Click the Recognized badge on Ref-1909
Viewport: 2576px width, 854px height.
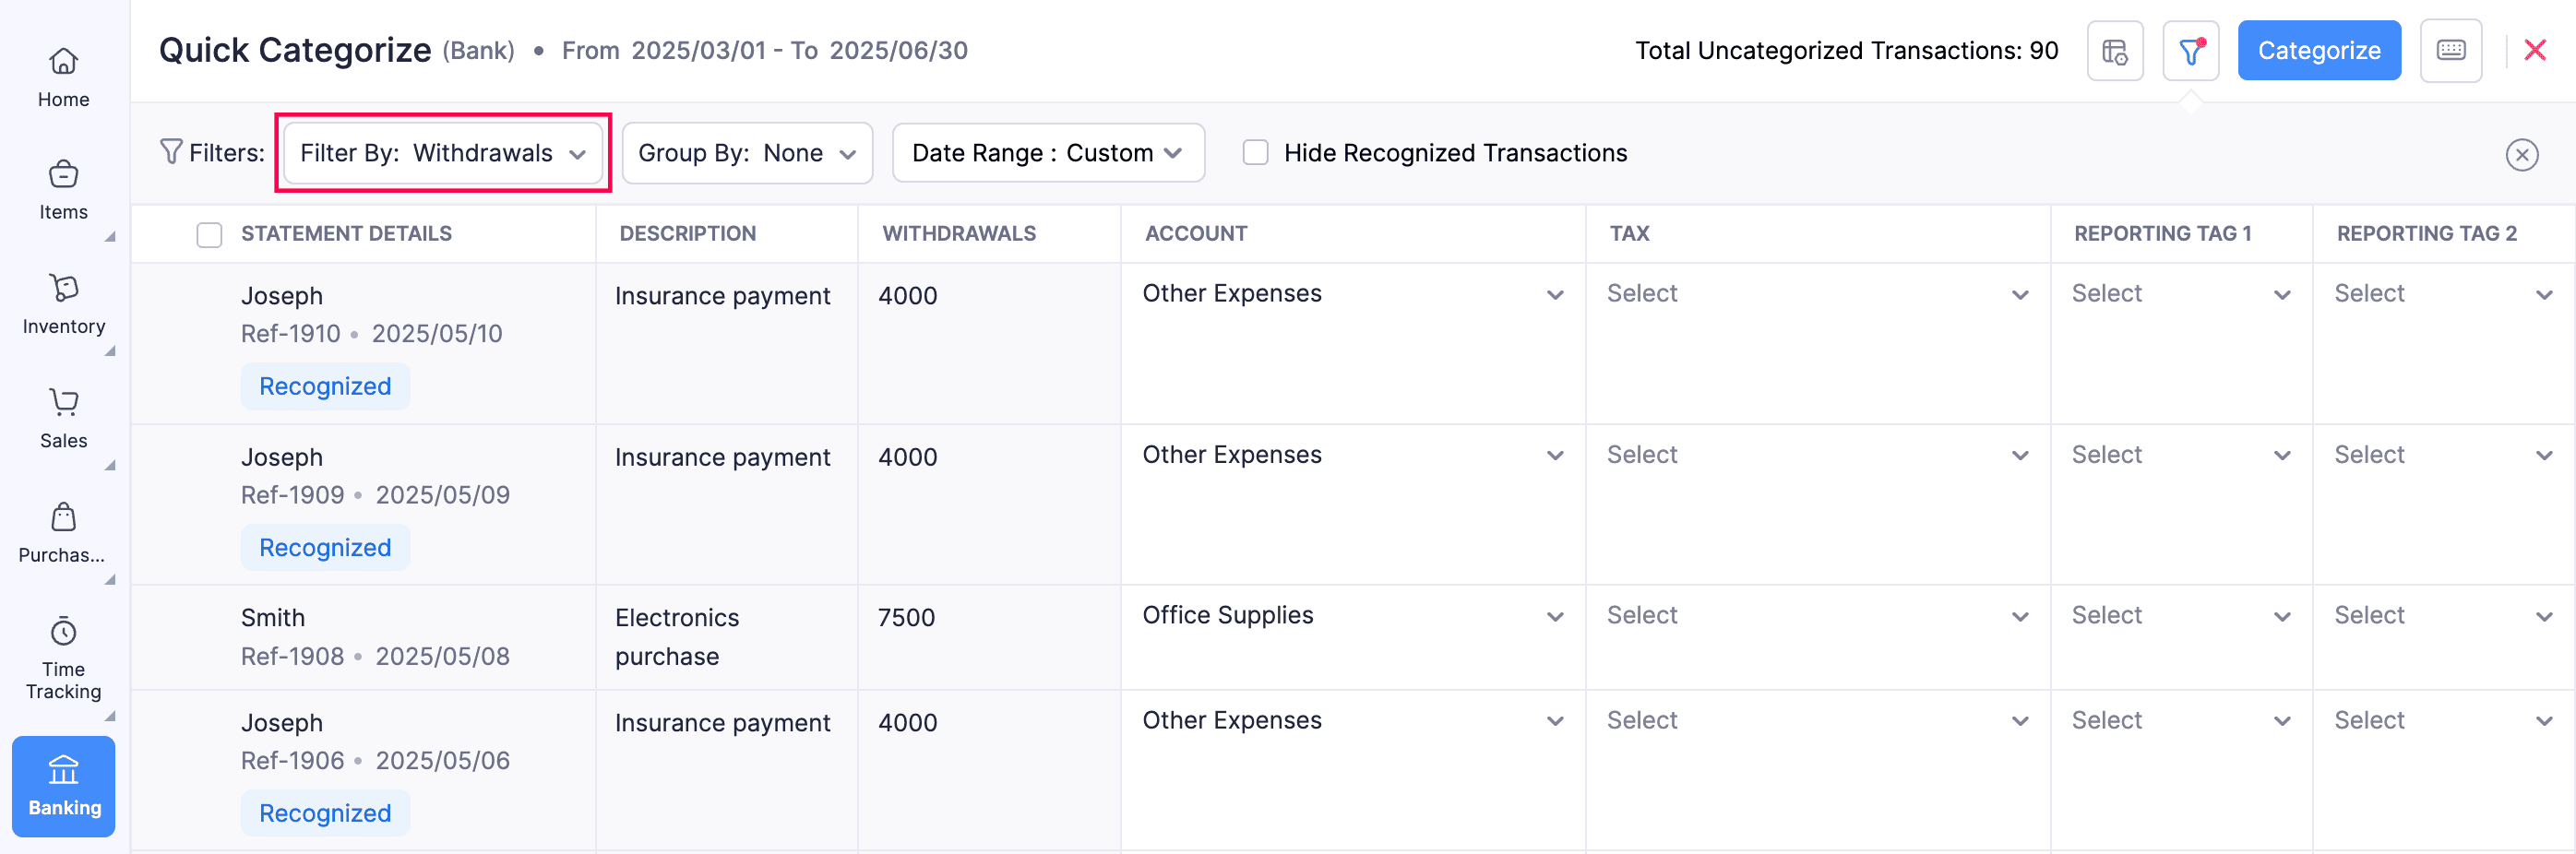coord(325,547)
